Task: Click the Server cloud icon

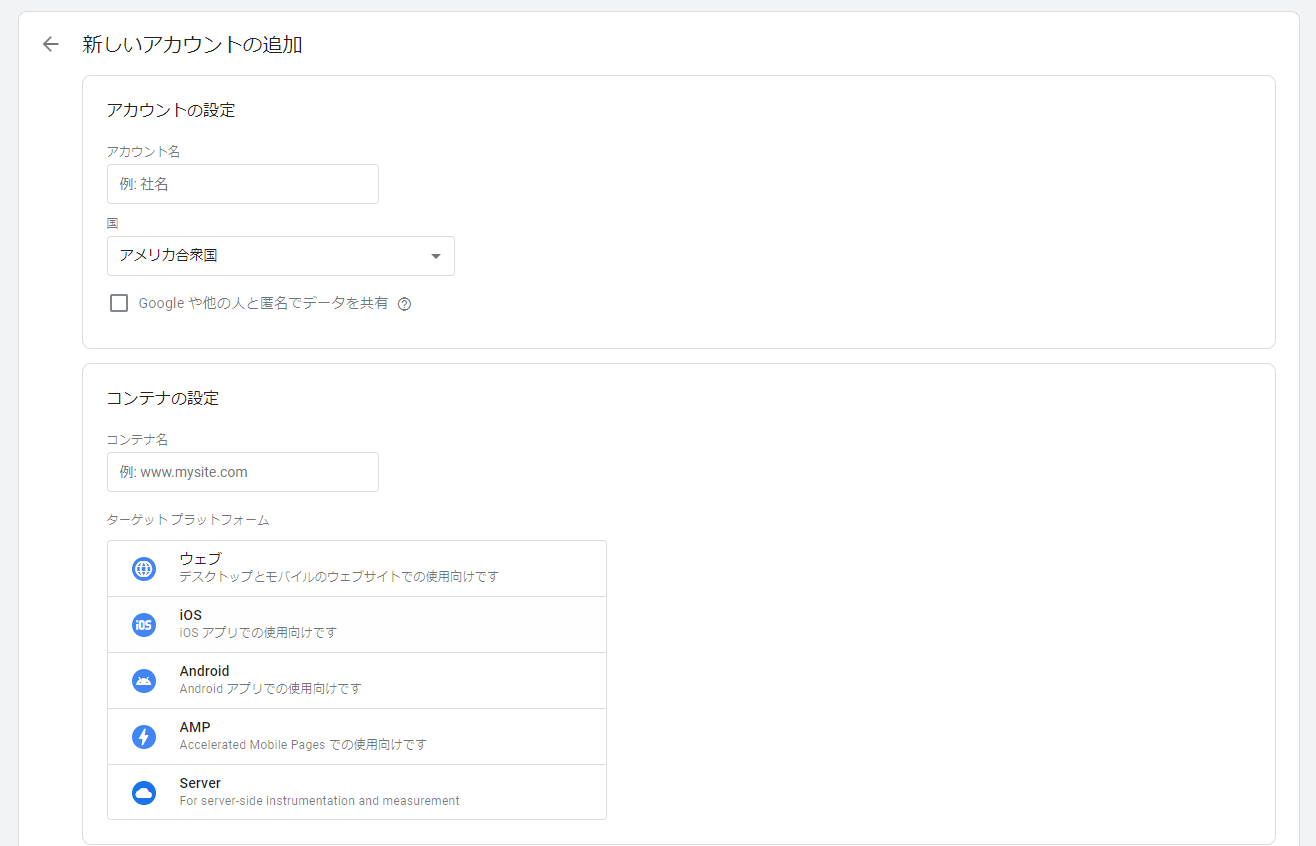Action: point(144,793)
